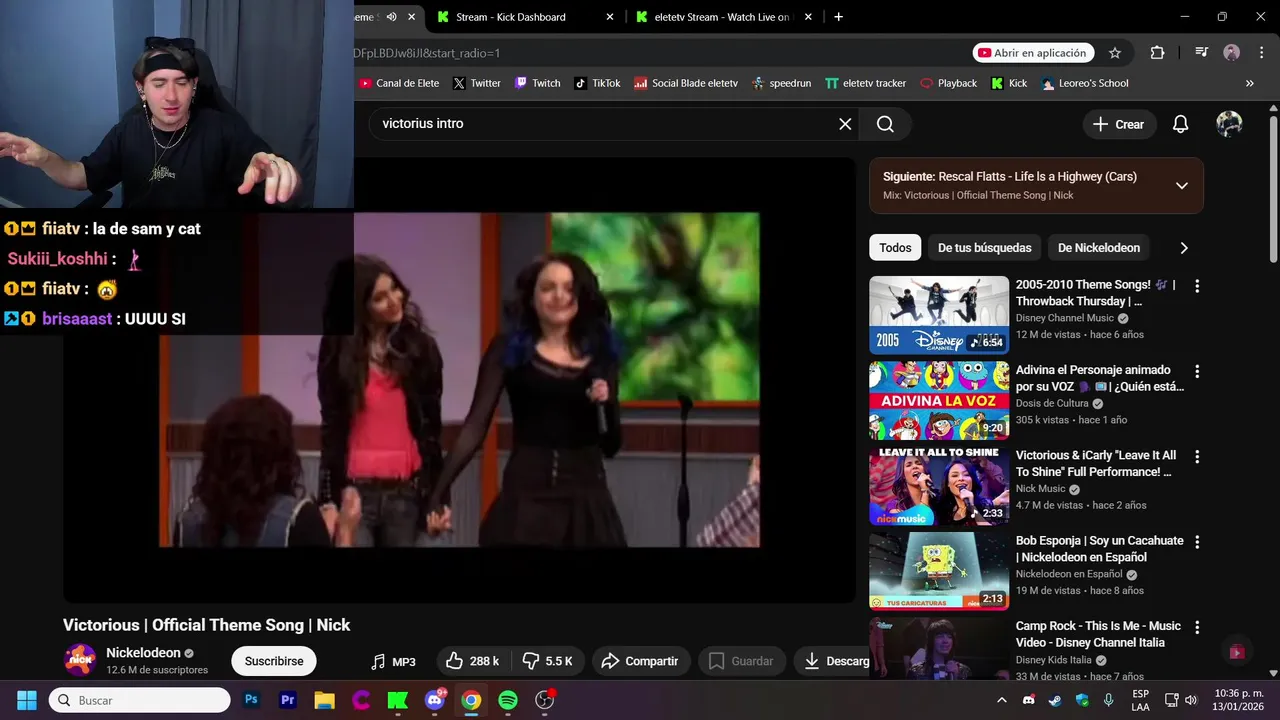Screen dimensions: 1280x720
Task: Open options for Camp Rock video
Action: (1197, 627)
